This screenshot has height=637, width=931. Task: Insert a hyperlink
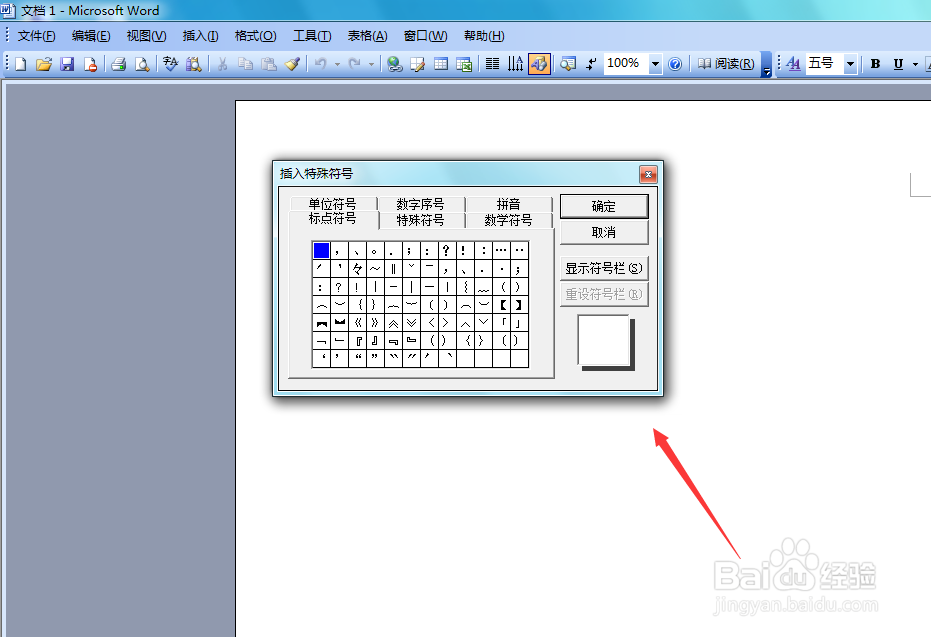[x=394, y=63]
